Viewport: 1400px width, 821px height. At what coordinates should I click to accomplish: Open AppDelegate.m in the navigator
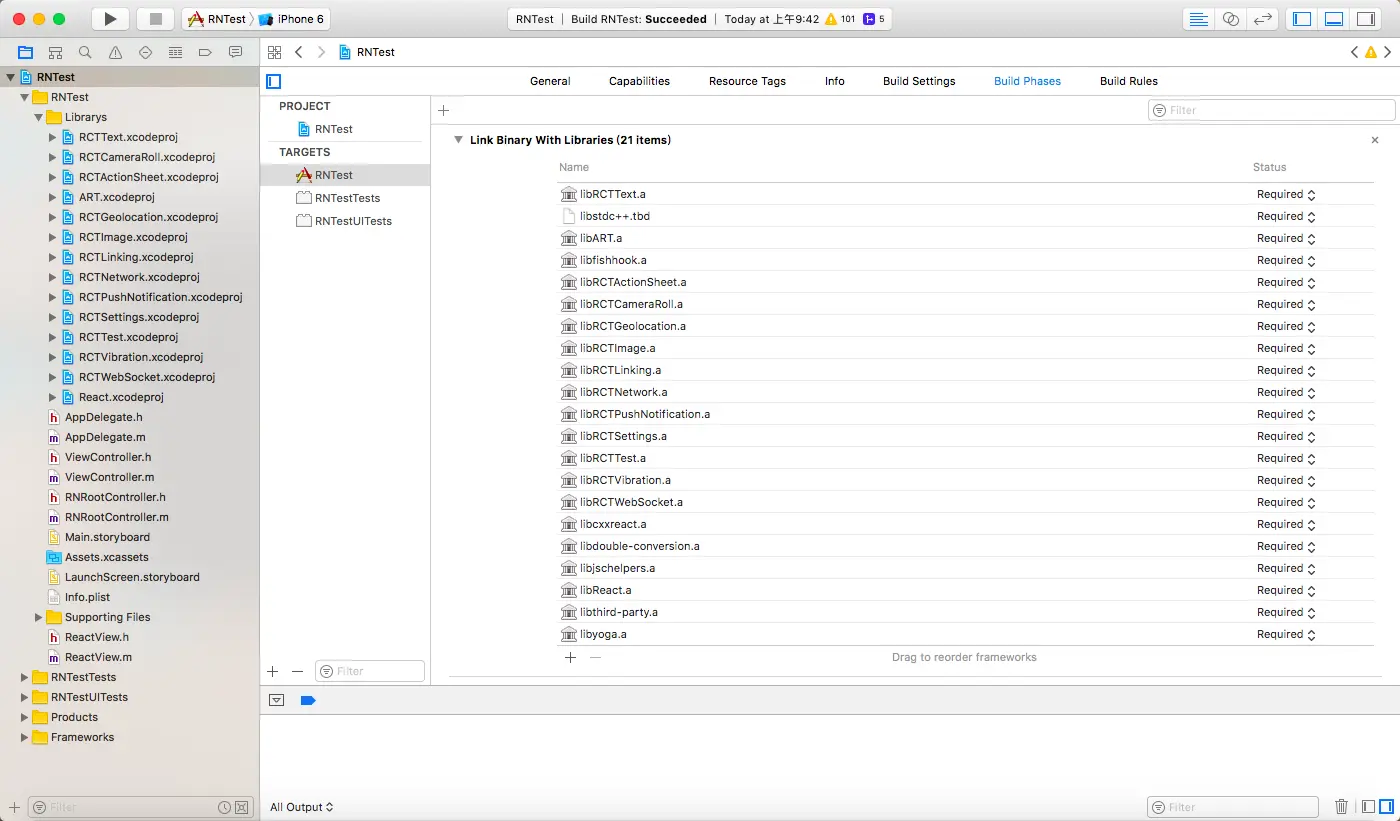(105, 437)
